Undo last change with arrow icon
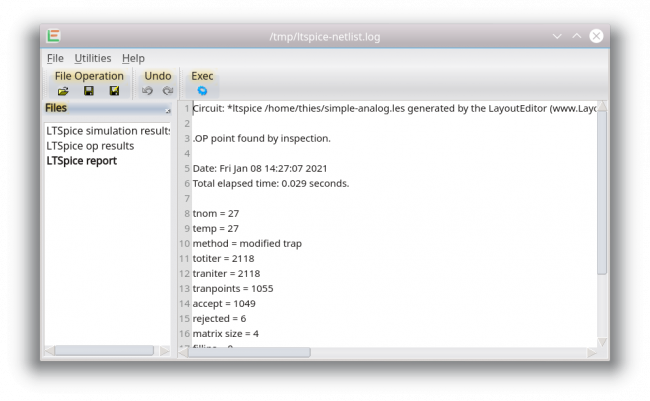 147,91
